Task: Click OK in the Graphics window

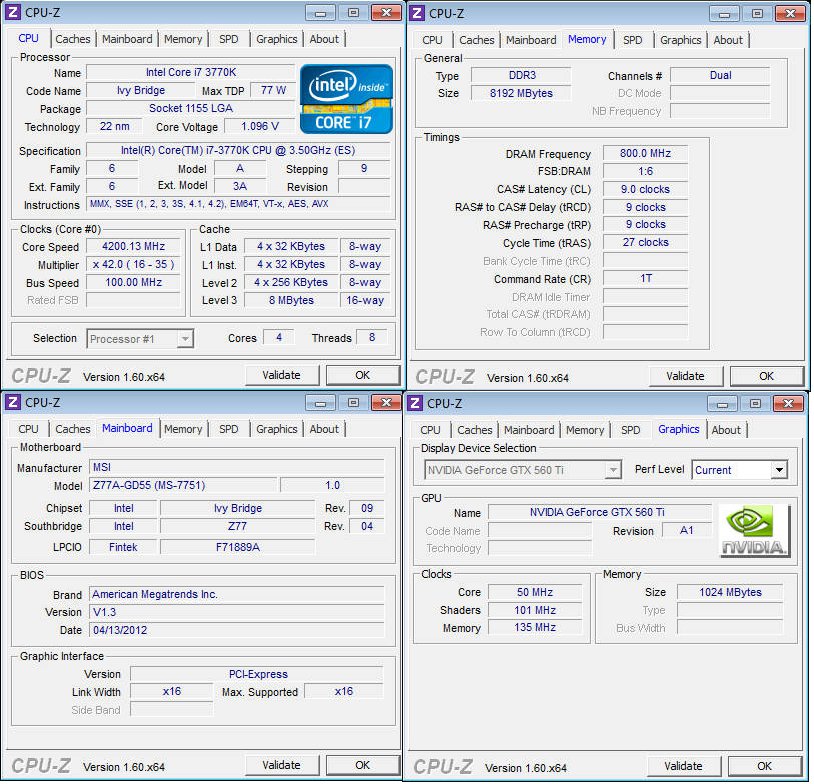Action: click(x=765, y=766)
